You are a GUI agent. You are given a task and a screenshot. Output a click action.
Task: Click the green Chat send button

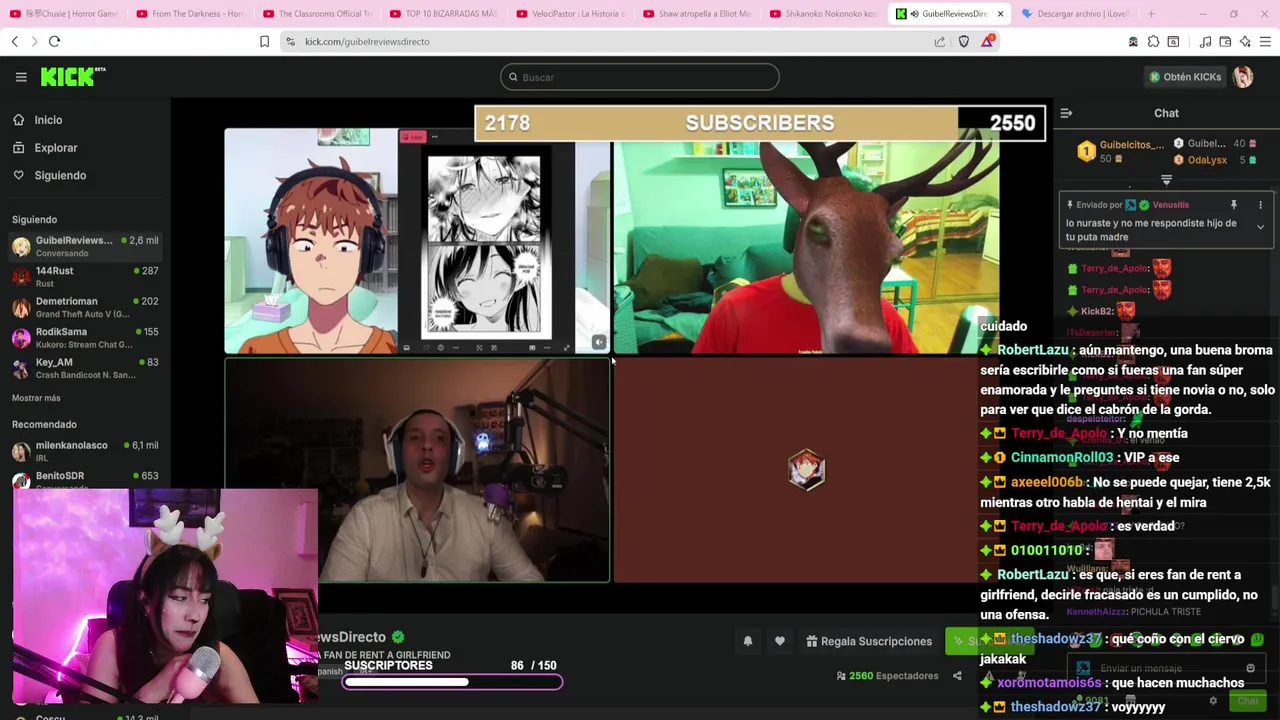pyautogui.click(x=1247, y=701)
